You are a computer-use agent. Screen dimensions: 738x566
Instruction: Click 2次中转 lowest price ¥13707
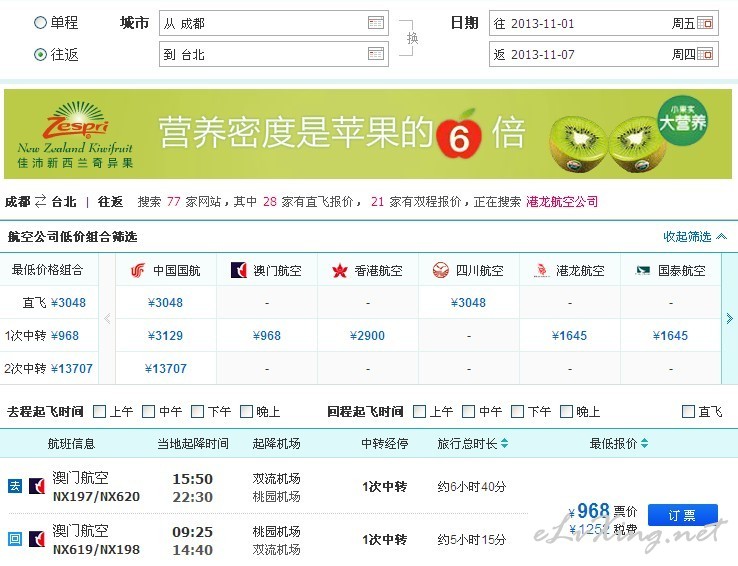tap(72, 368)
